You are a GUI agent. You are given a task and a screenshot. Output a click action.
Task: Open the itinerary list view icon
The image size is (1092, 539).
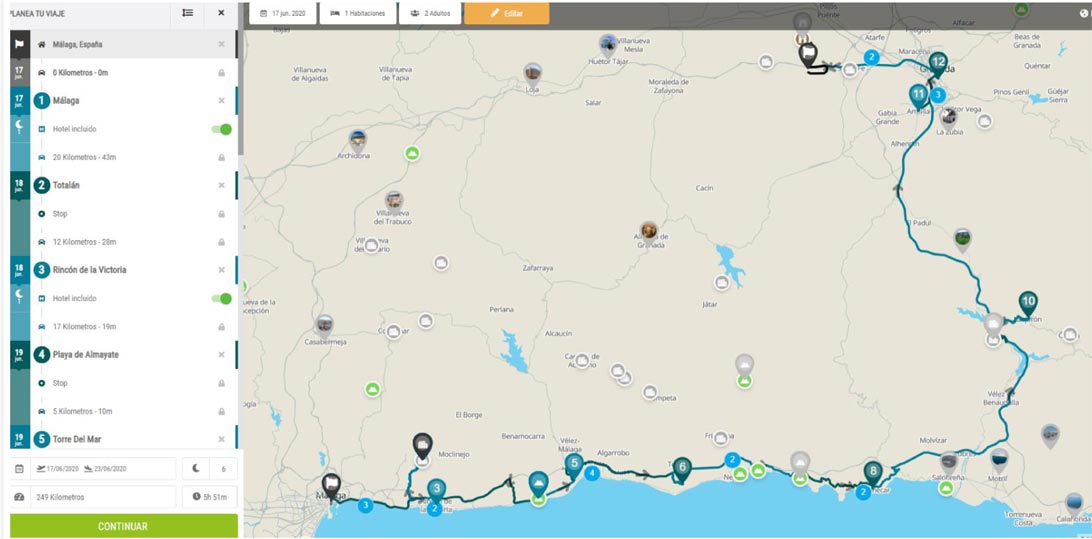(x=188, y=13)
